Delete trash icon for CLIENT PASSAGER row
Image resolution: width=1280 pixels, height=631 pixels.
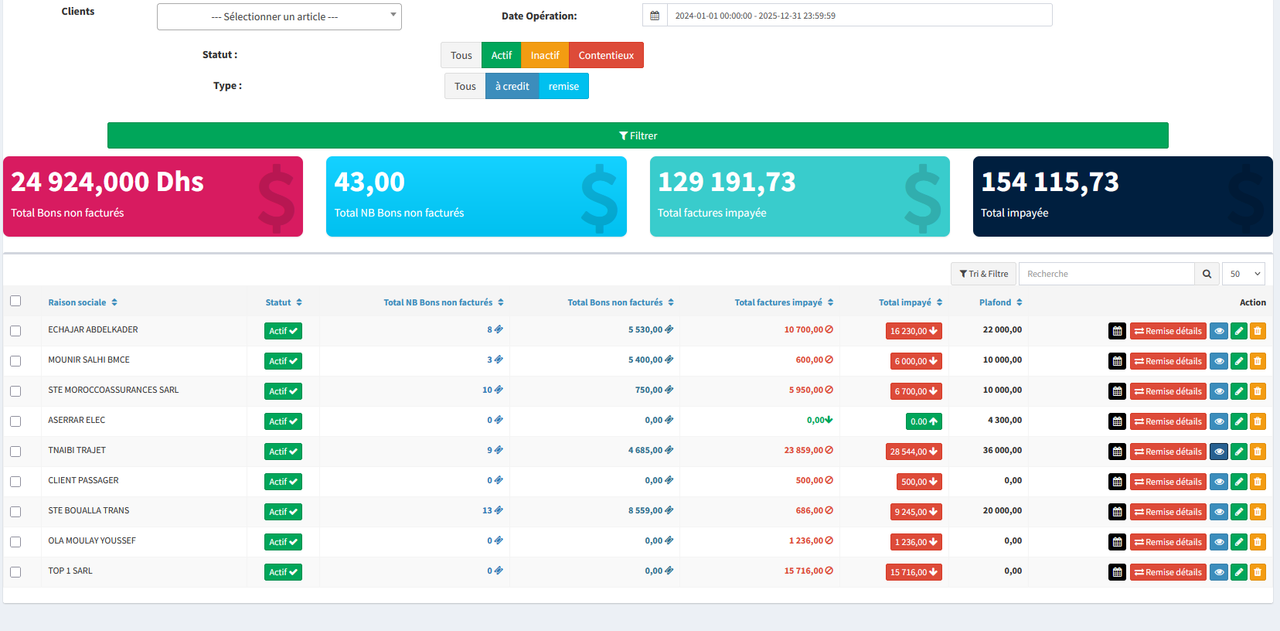[x=1258, y=481]
